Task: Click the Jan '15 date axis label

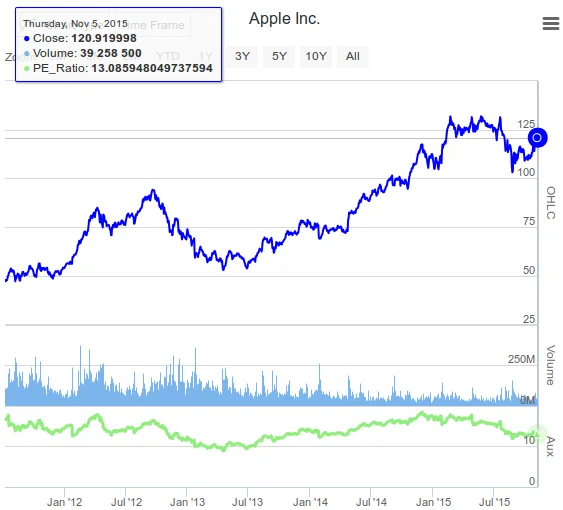Action: [433, 502]
